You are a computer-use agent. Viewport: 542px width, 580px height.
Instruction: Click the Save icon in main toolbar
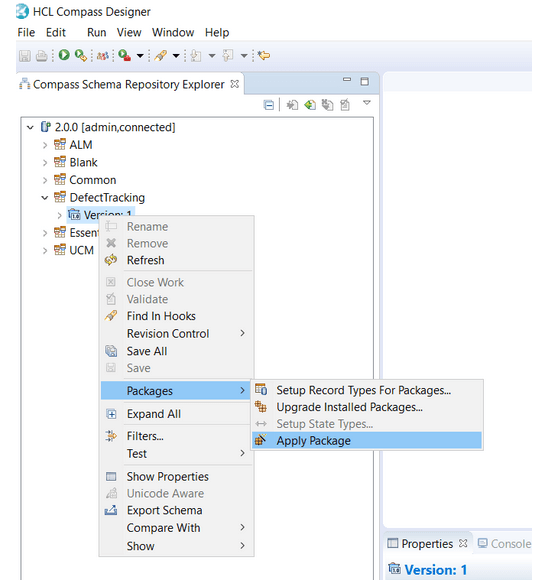coord(25,56)
